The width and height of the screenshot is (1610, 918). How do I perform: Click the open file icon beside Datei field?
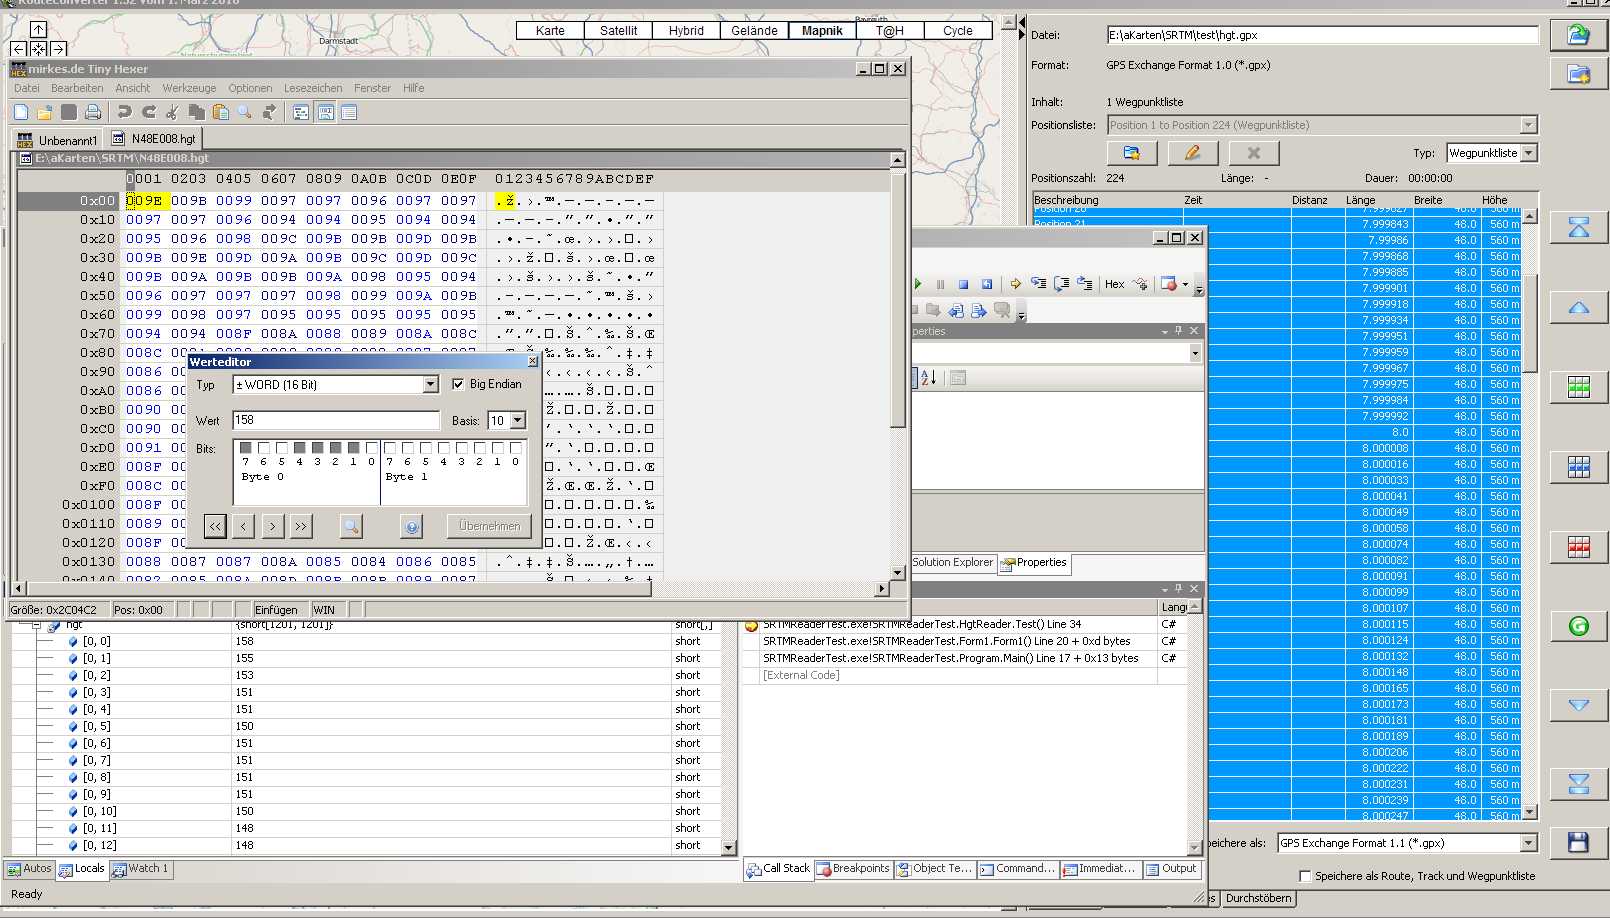click(1578, 35)
